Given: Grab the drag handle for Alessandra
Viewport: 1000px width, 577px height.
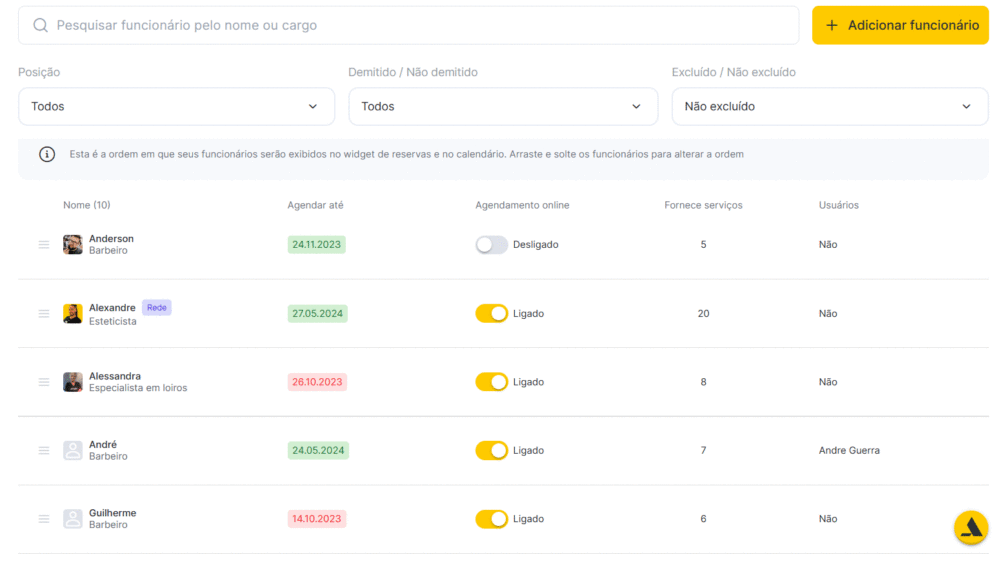Looking at the screenshot, I should pyautogui.click(x=44, y=382).
